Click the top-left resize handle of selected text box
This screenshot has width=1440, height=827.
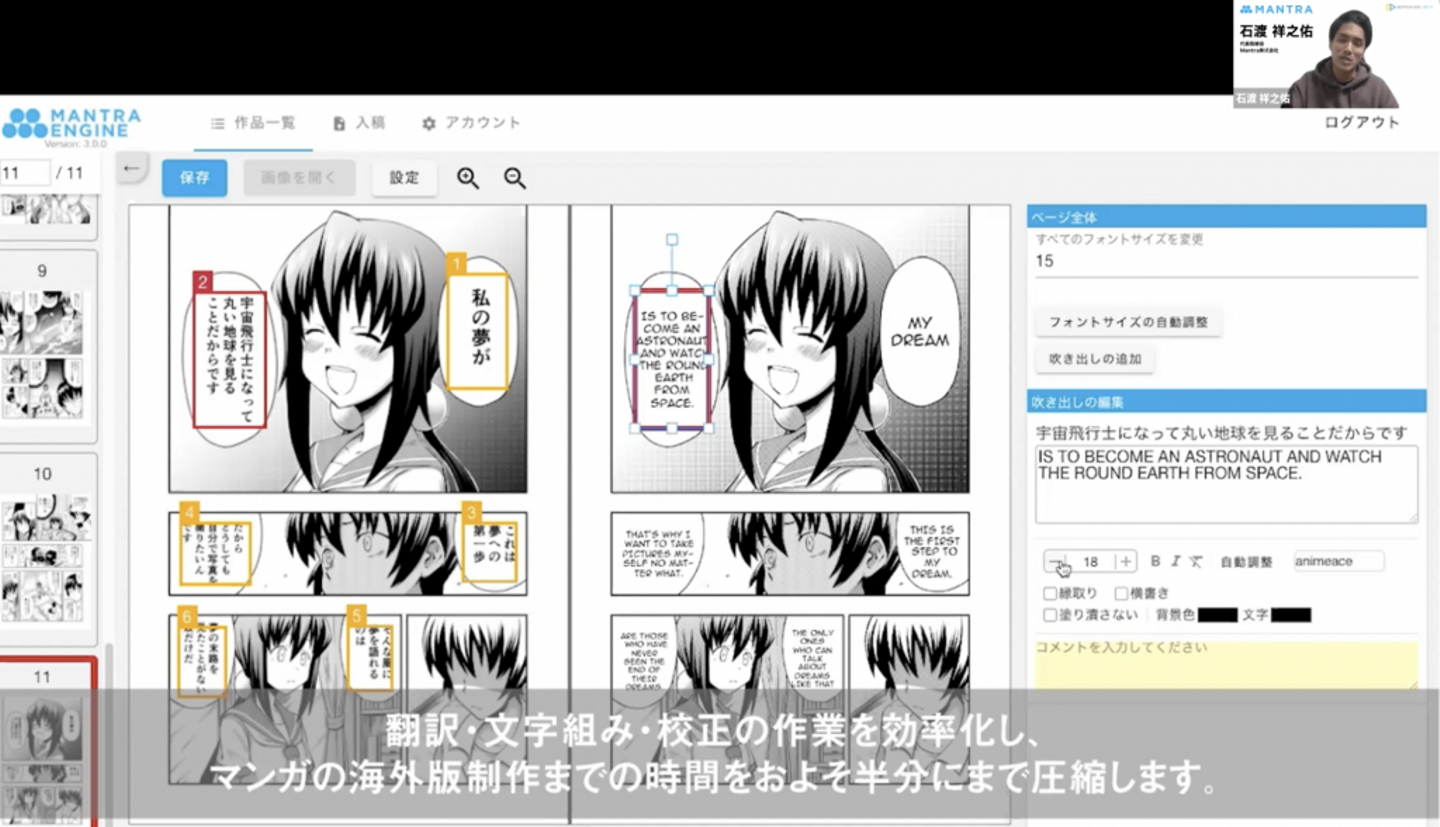tap(634, 290)
